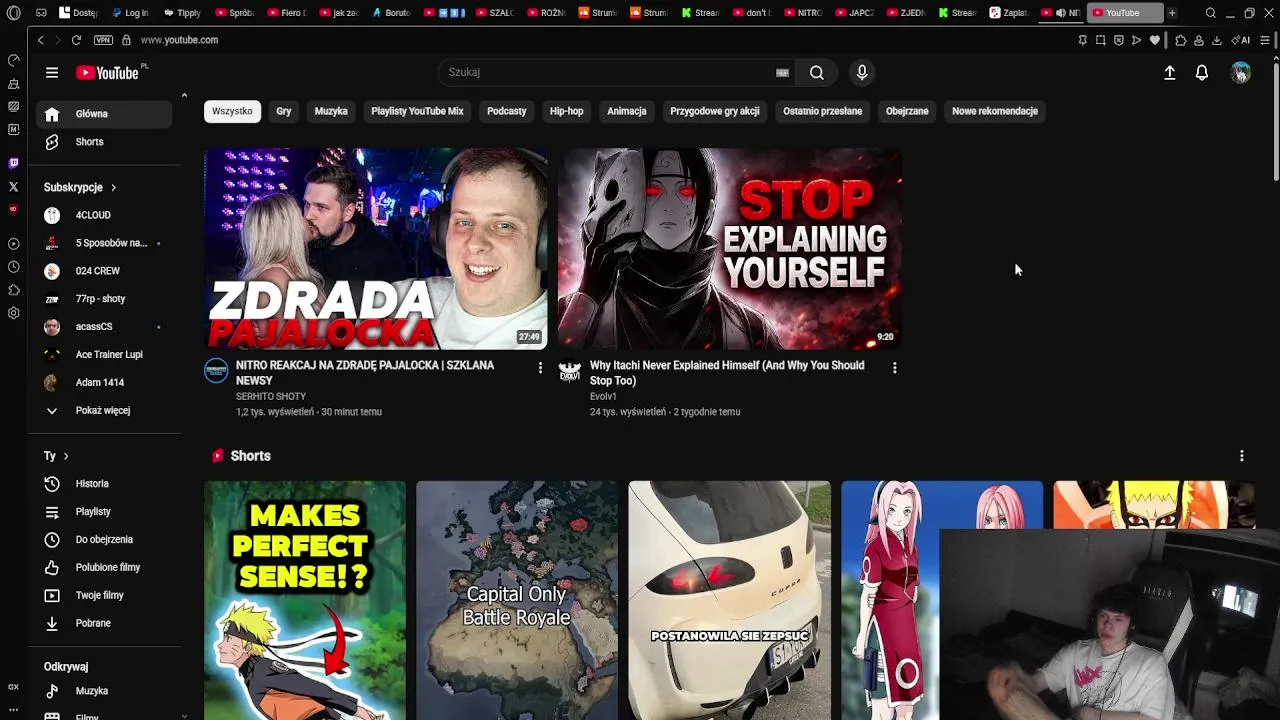Click the heart bookmark icon in address bar
This screenshot has width=1280, height=720.
point(1155,40)
